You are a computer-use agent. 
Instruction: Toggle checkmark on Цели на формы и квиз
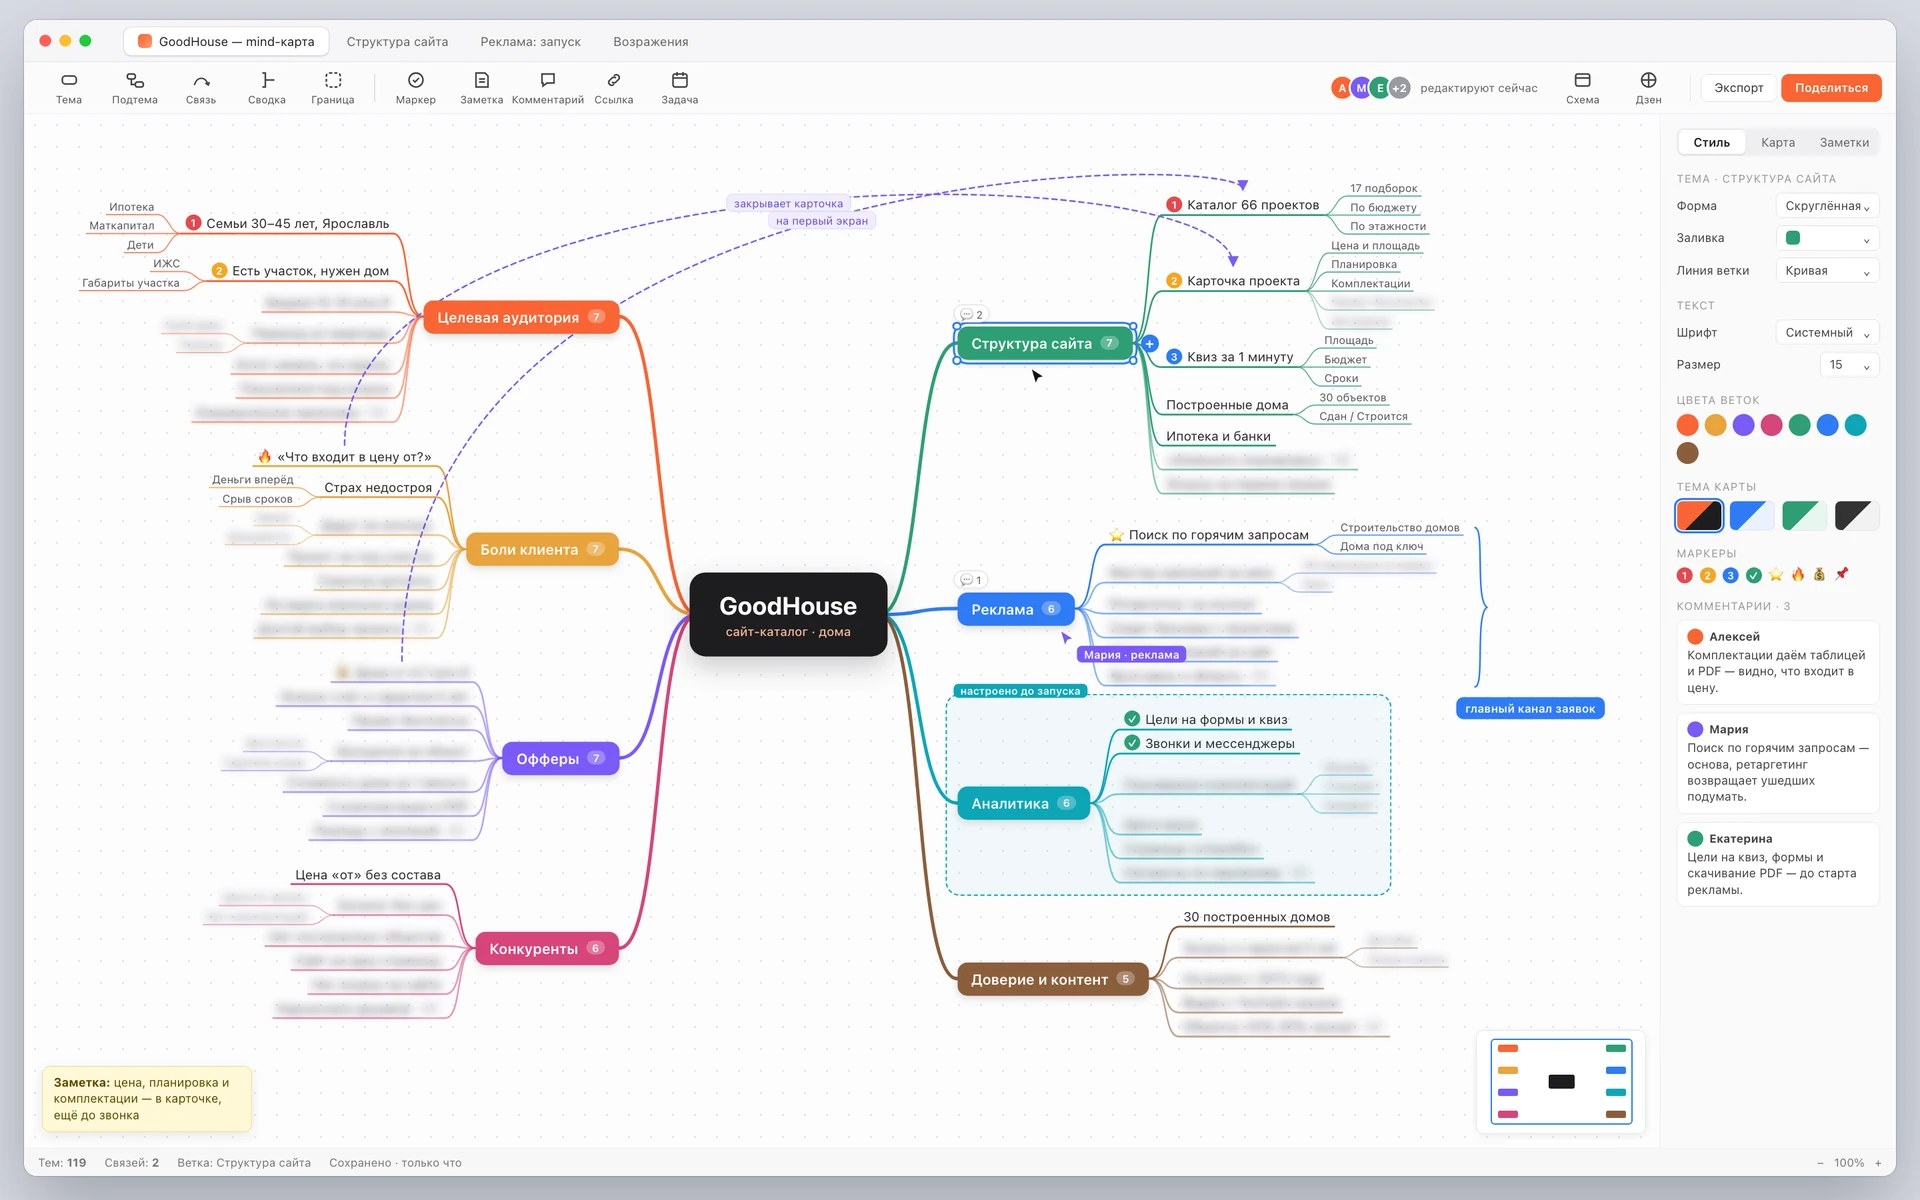1132,719
